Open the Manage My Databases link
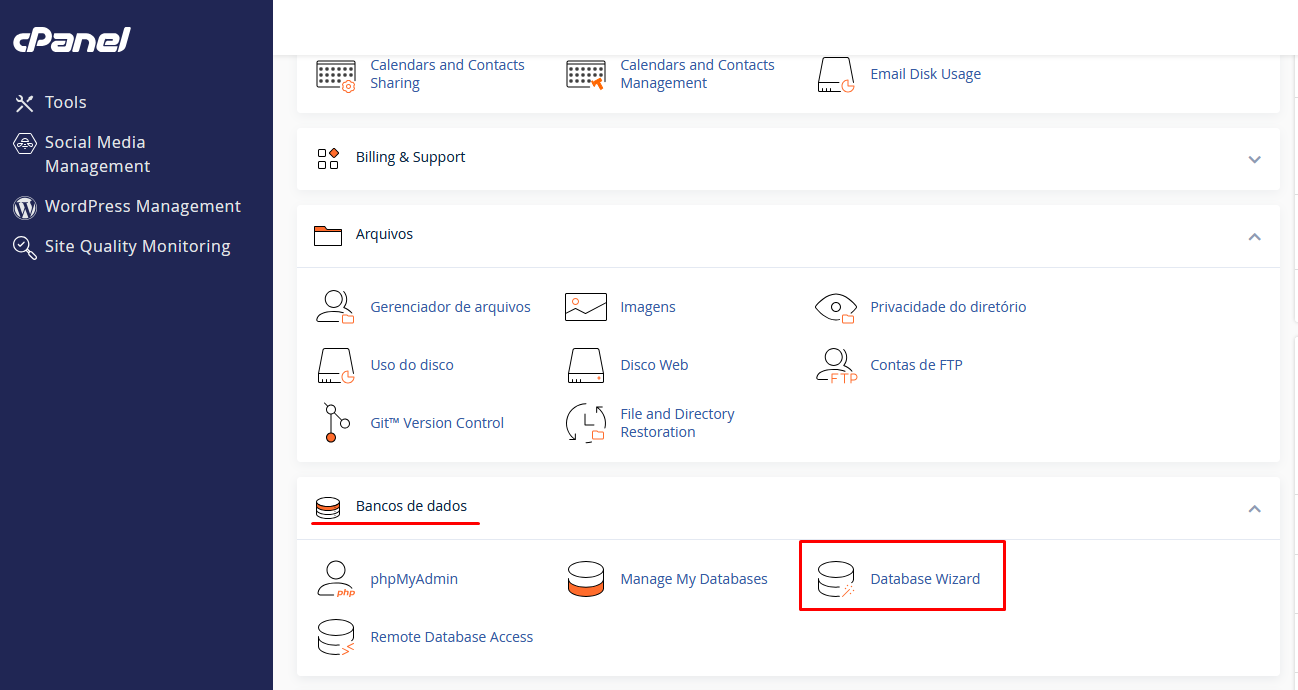The width and height of the screenshot is (1298, 690). [694, 579]
